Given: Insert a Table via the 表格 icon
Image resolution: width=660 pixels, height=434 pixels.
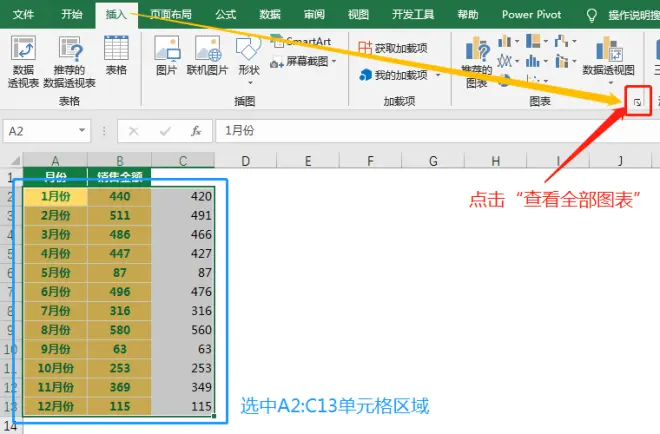Looking at the screenshot, I should coord(116,55).
